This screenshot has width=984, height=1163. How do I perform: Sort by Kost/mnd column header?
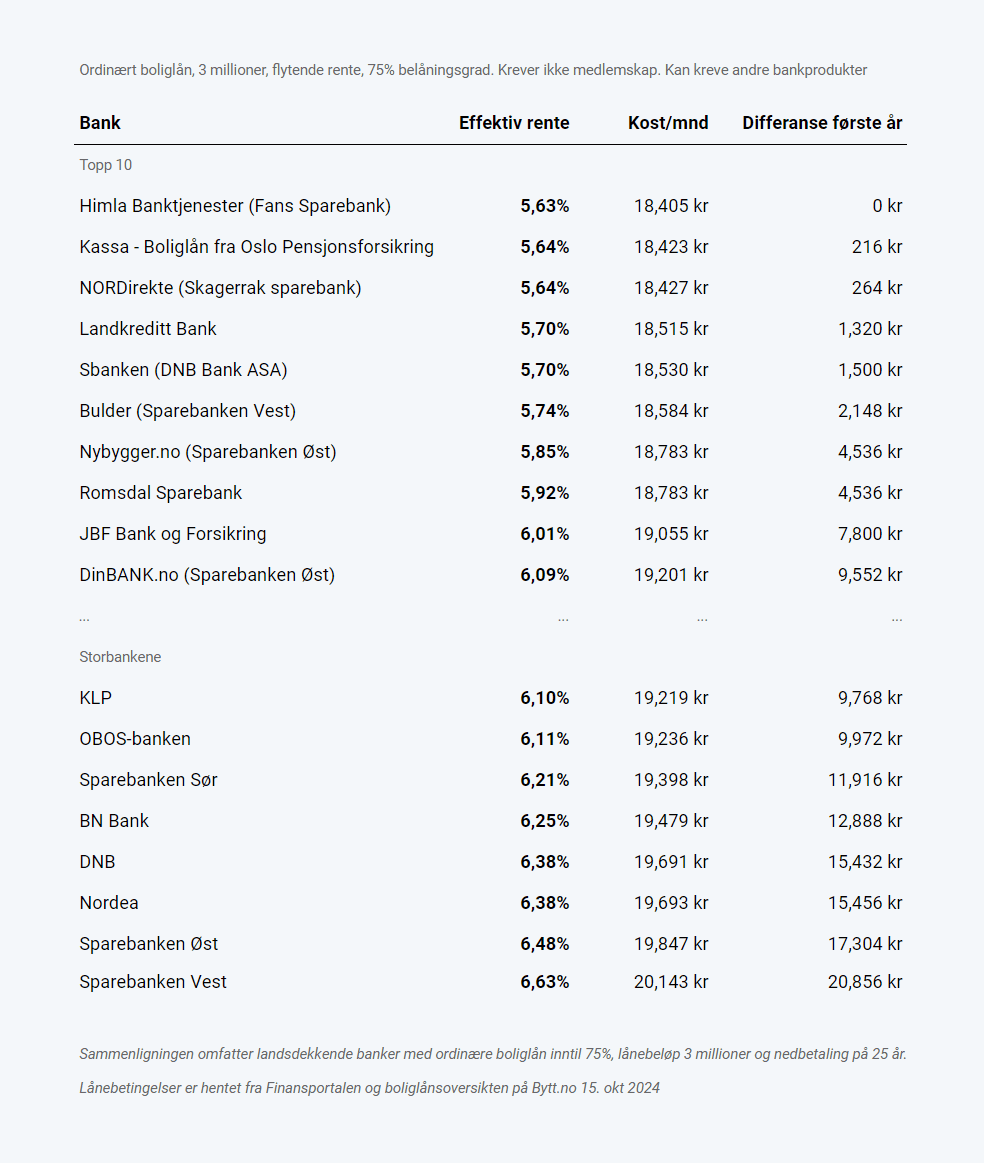(x=668, y=123)
